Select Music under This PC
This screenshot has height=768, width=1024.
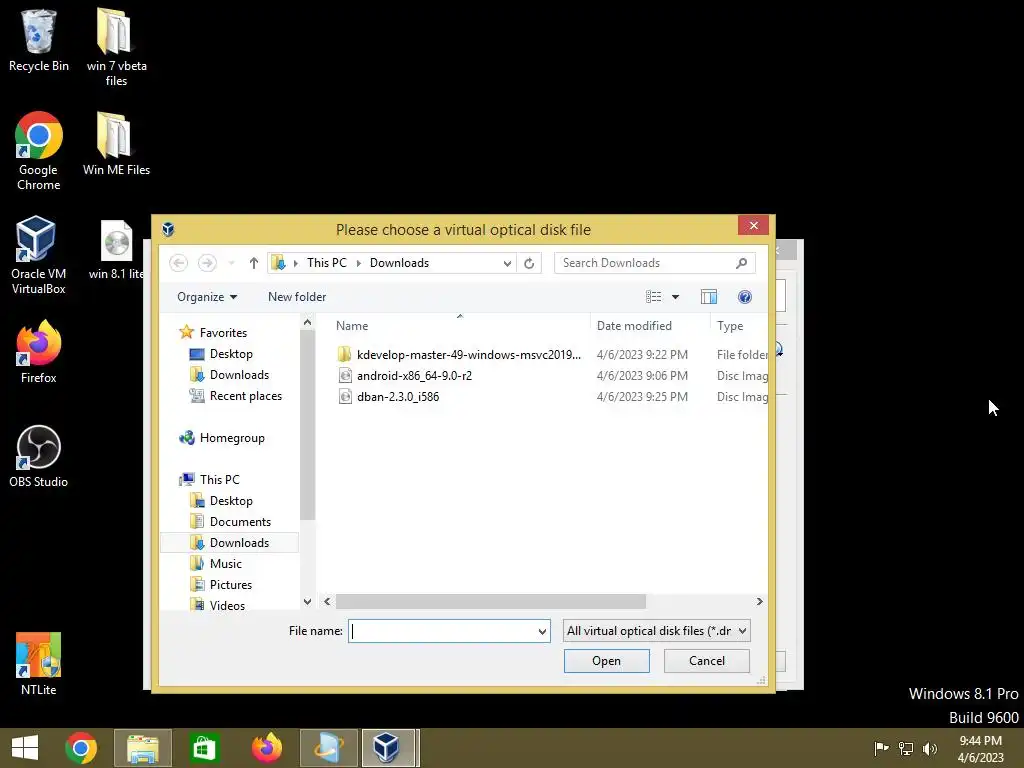point(216,564)
